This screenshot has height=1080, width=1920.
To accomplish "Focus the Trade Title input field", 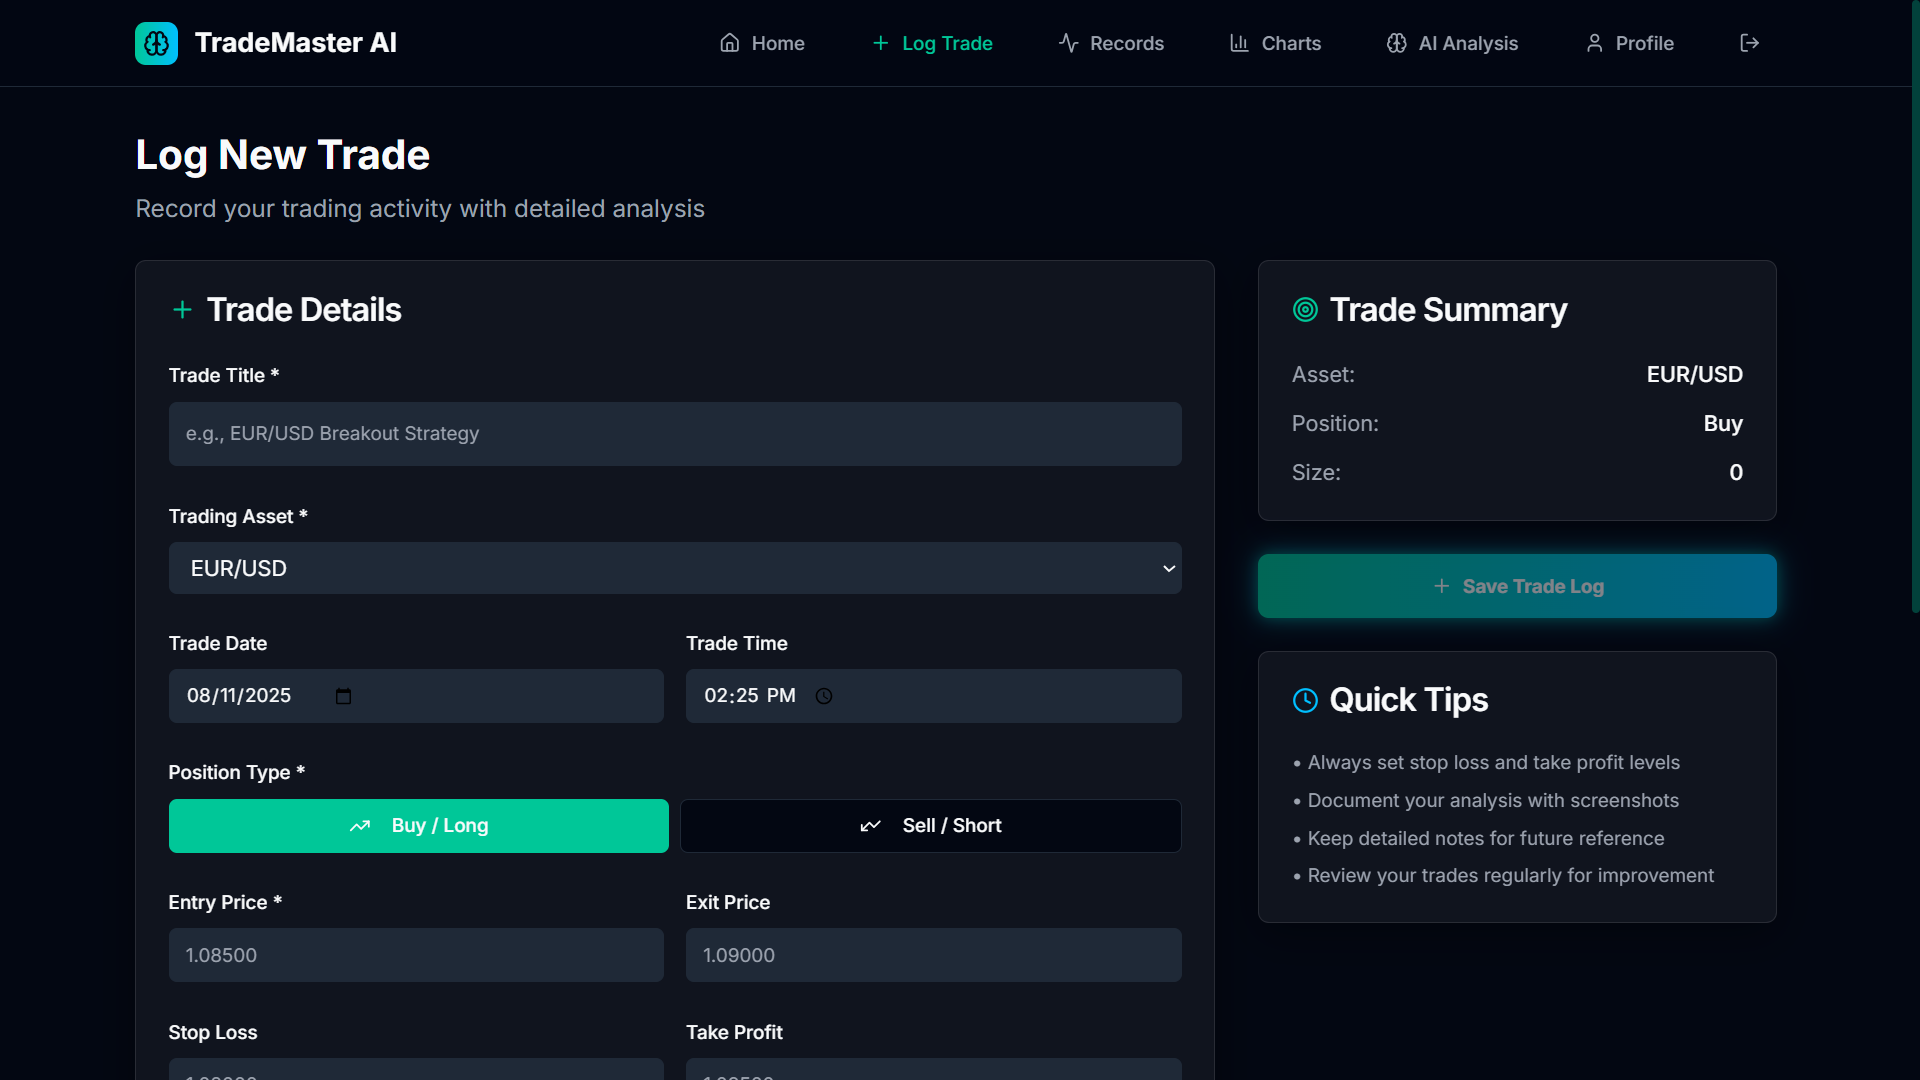I will click(674, 434).
